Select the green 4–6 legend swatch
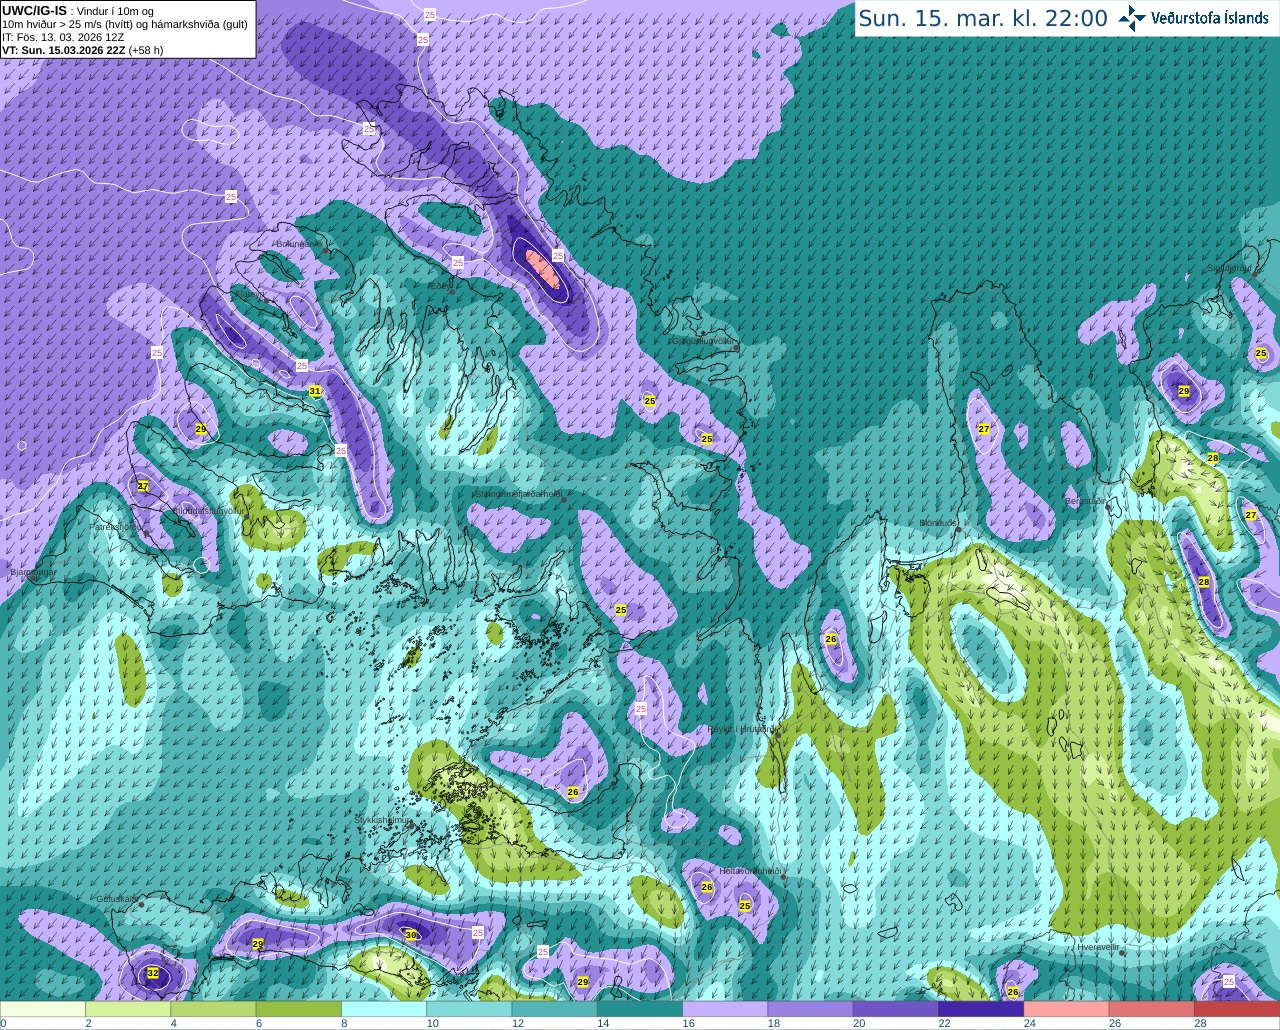Viewport: 1280px width, 1030px height. tap(213, 1009)
